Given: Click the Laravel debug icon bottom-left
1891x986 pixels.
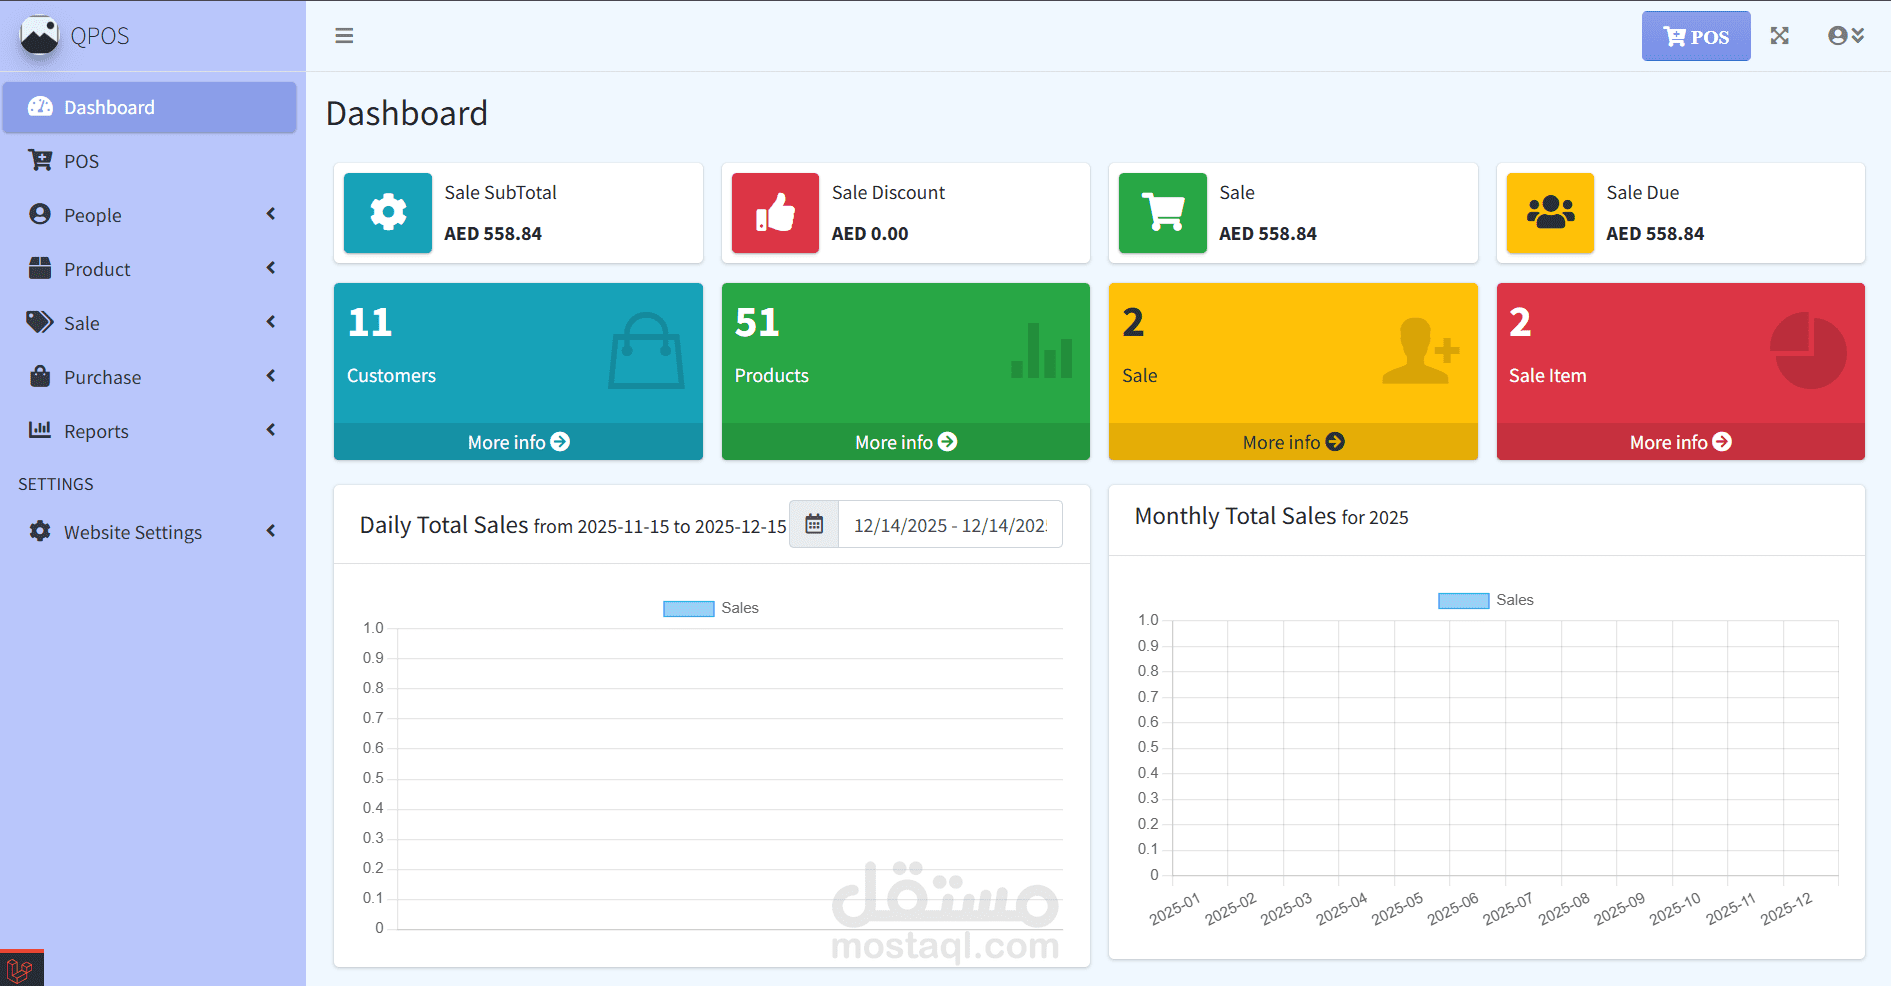Looking at the screenshot, I should coord(20,969).
